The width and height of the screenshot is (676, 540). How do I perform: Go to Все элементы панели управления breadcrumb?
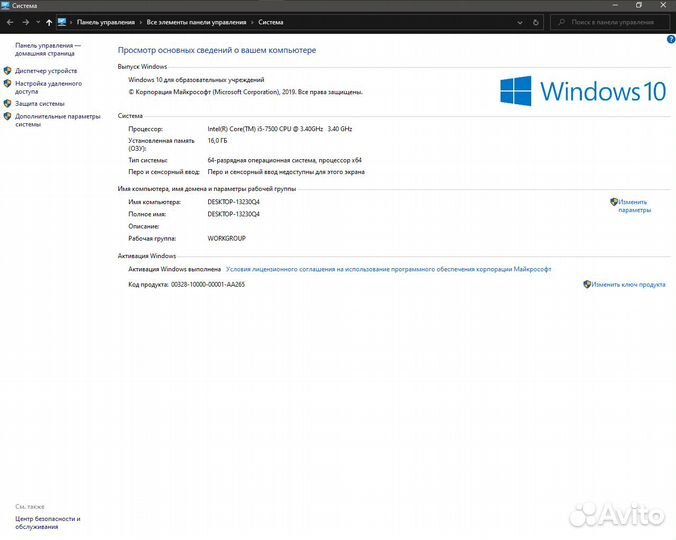(x=194, y=21)
